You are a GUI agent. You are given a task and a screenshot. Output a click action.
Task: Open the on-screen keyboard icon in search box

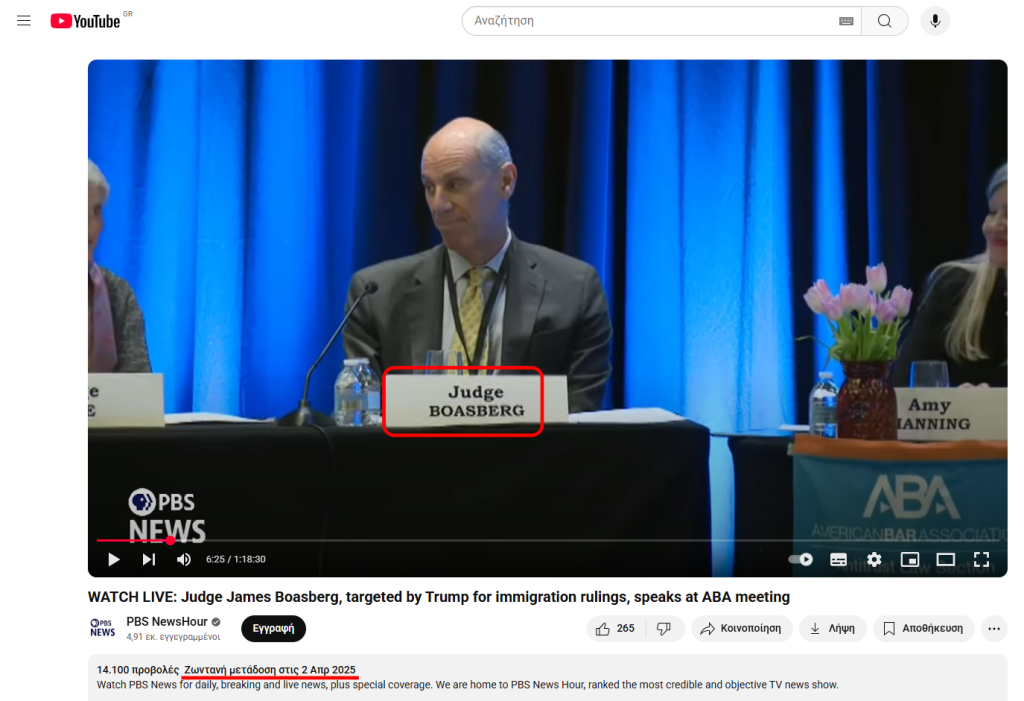(x=846, y=21)
